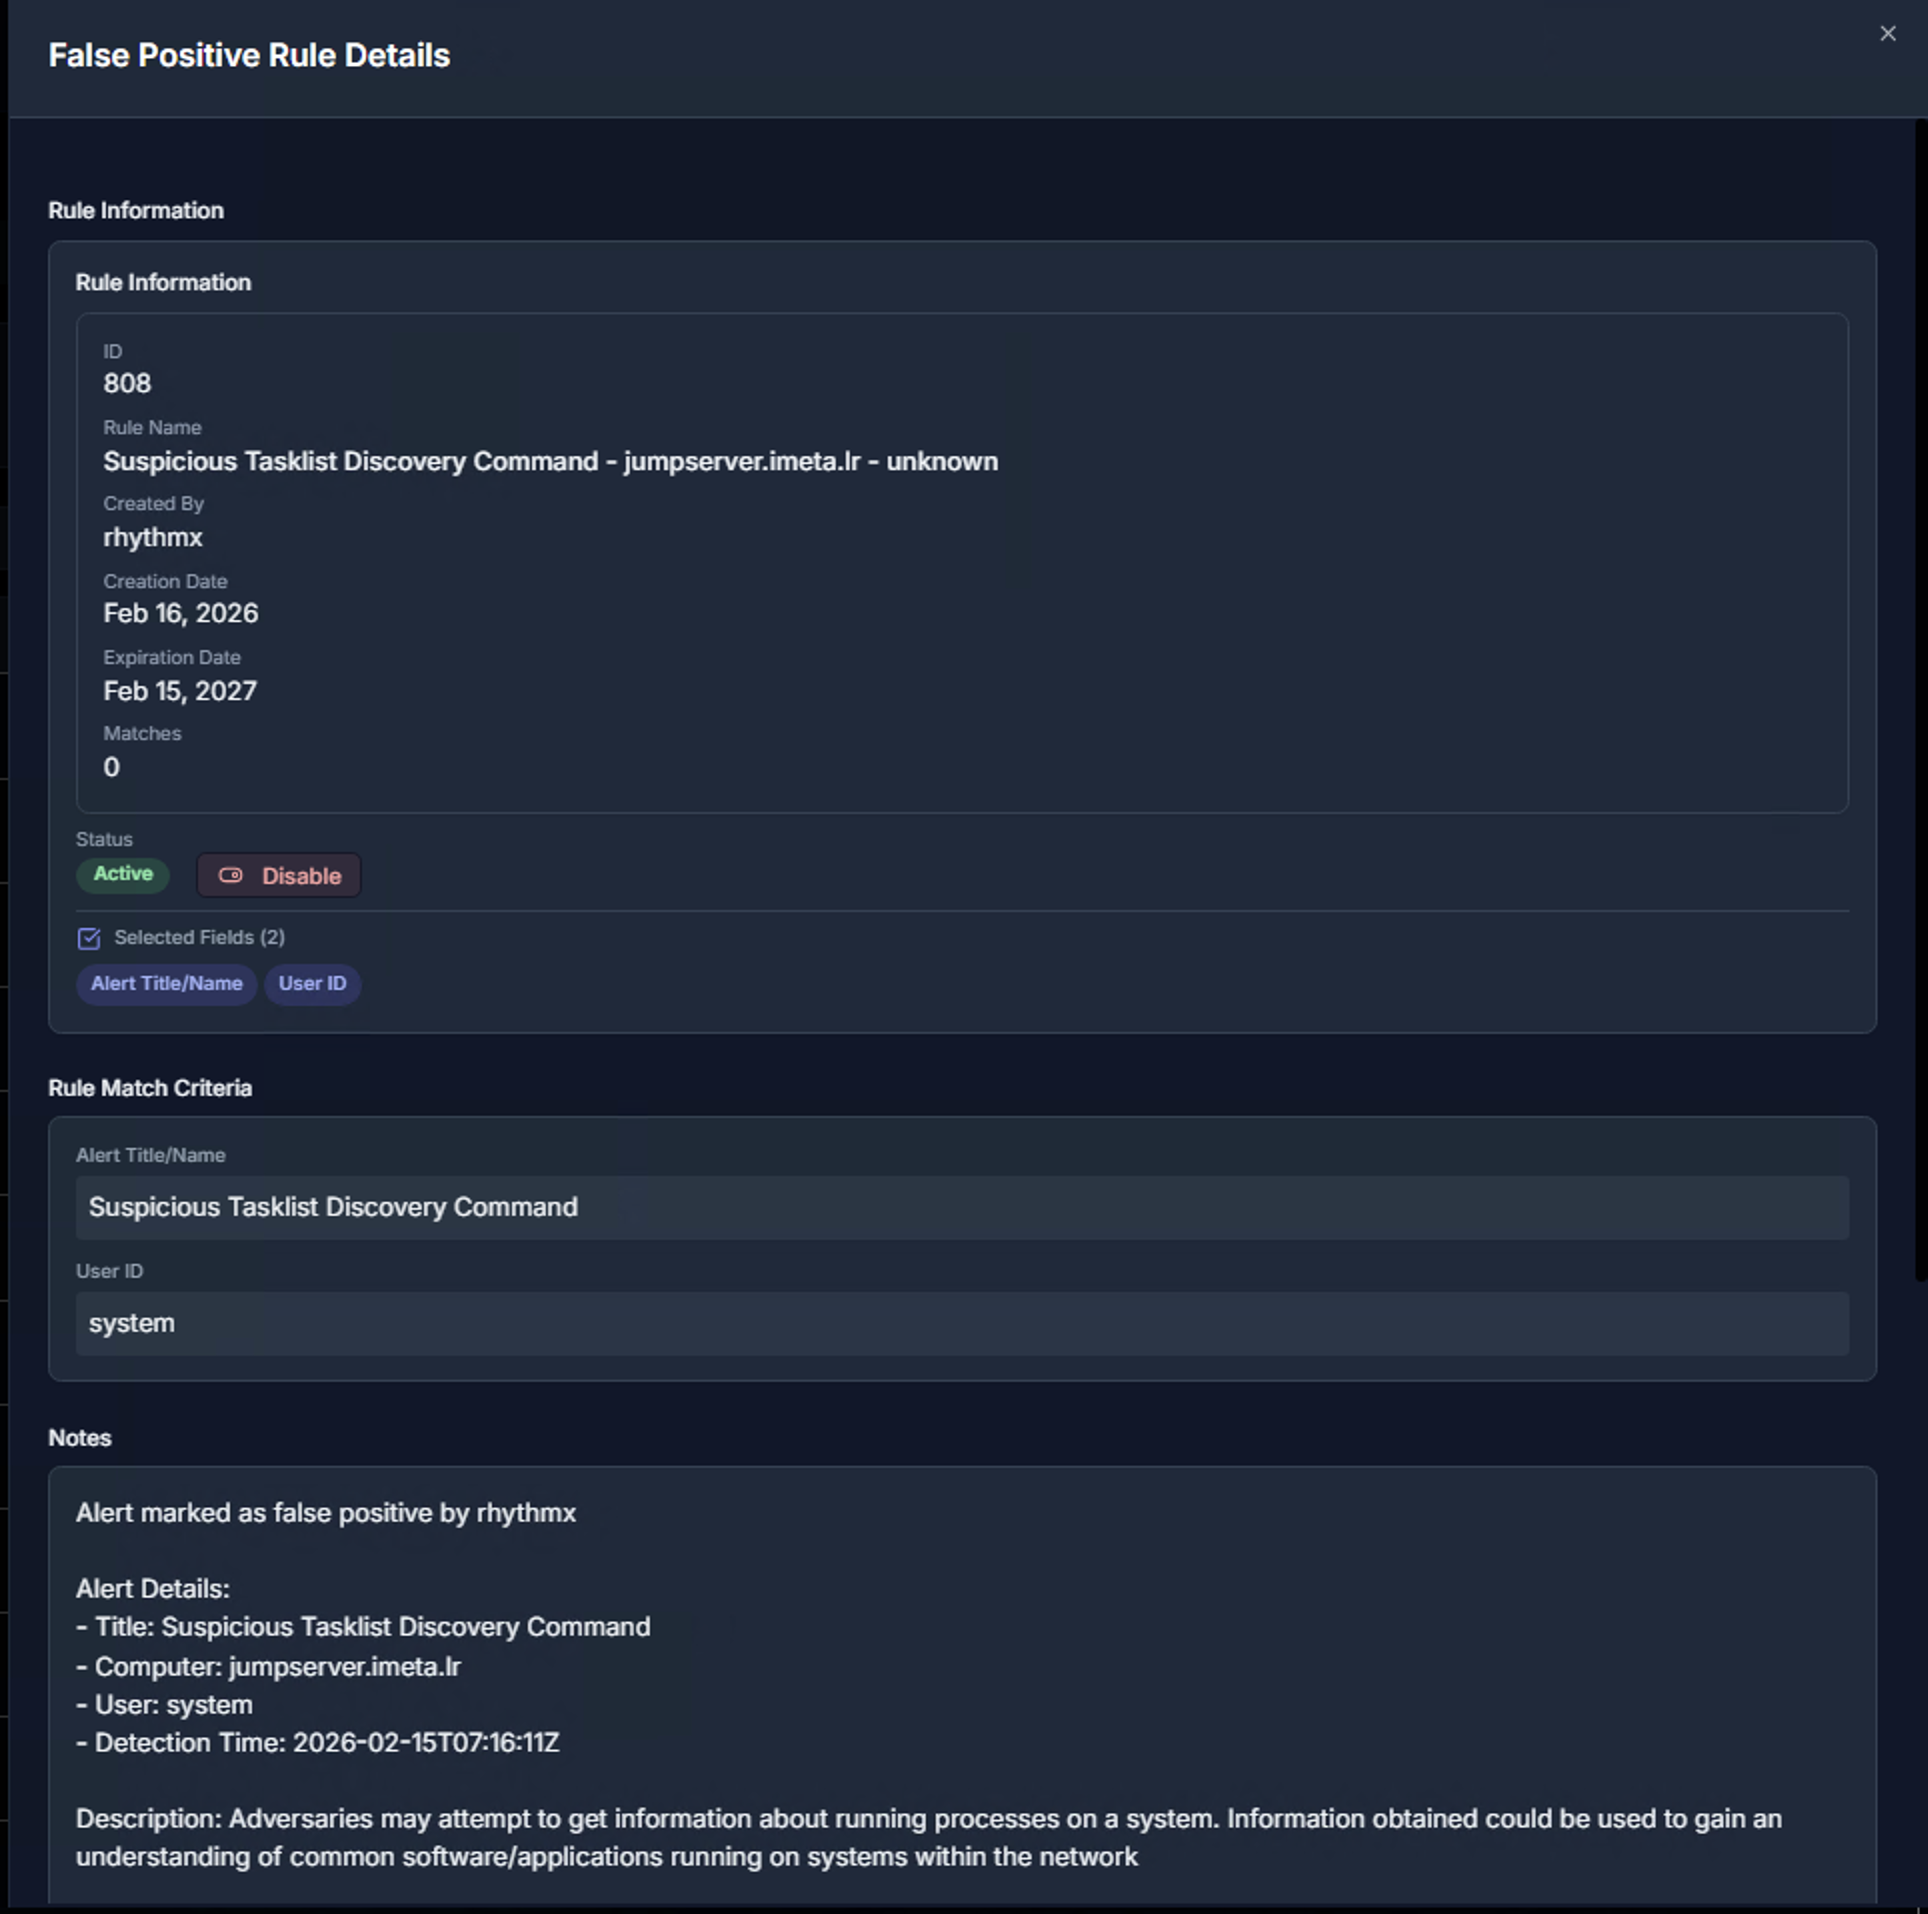Expand the Rule Match Criteria section
The image size is (1928, 1914).
click(x=150, y=1088)
